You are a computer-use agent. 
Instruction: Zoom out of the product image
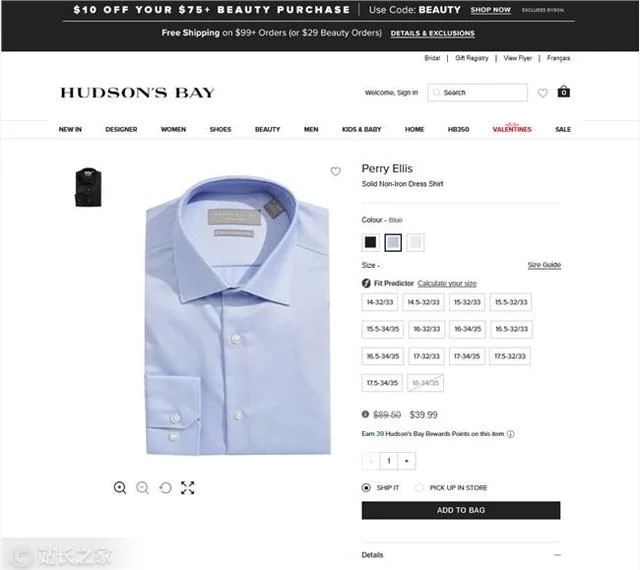click(142, 488)
